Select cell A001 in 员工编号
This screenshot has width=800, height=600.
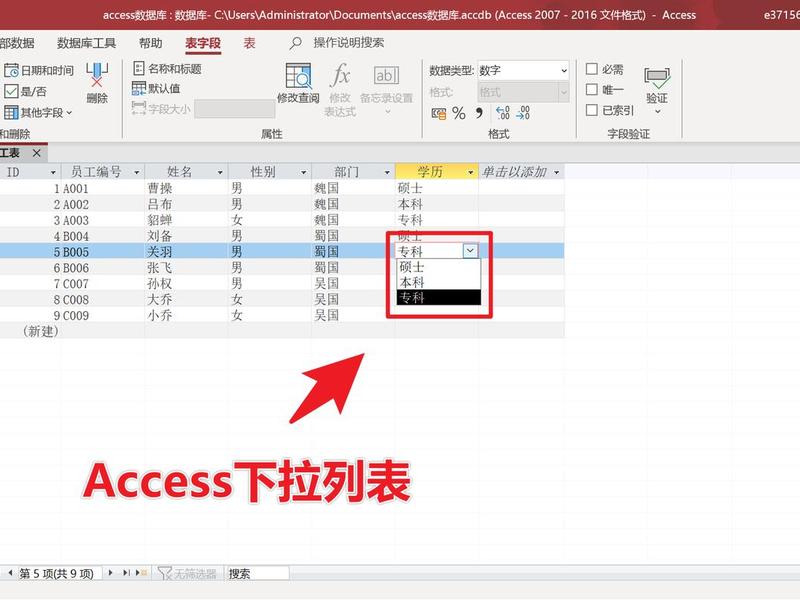103,188
